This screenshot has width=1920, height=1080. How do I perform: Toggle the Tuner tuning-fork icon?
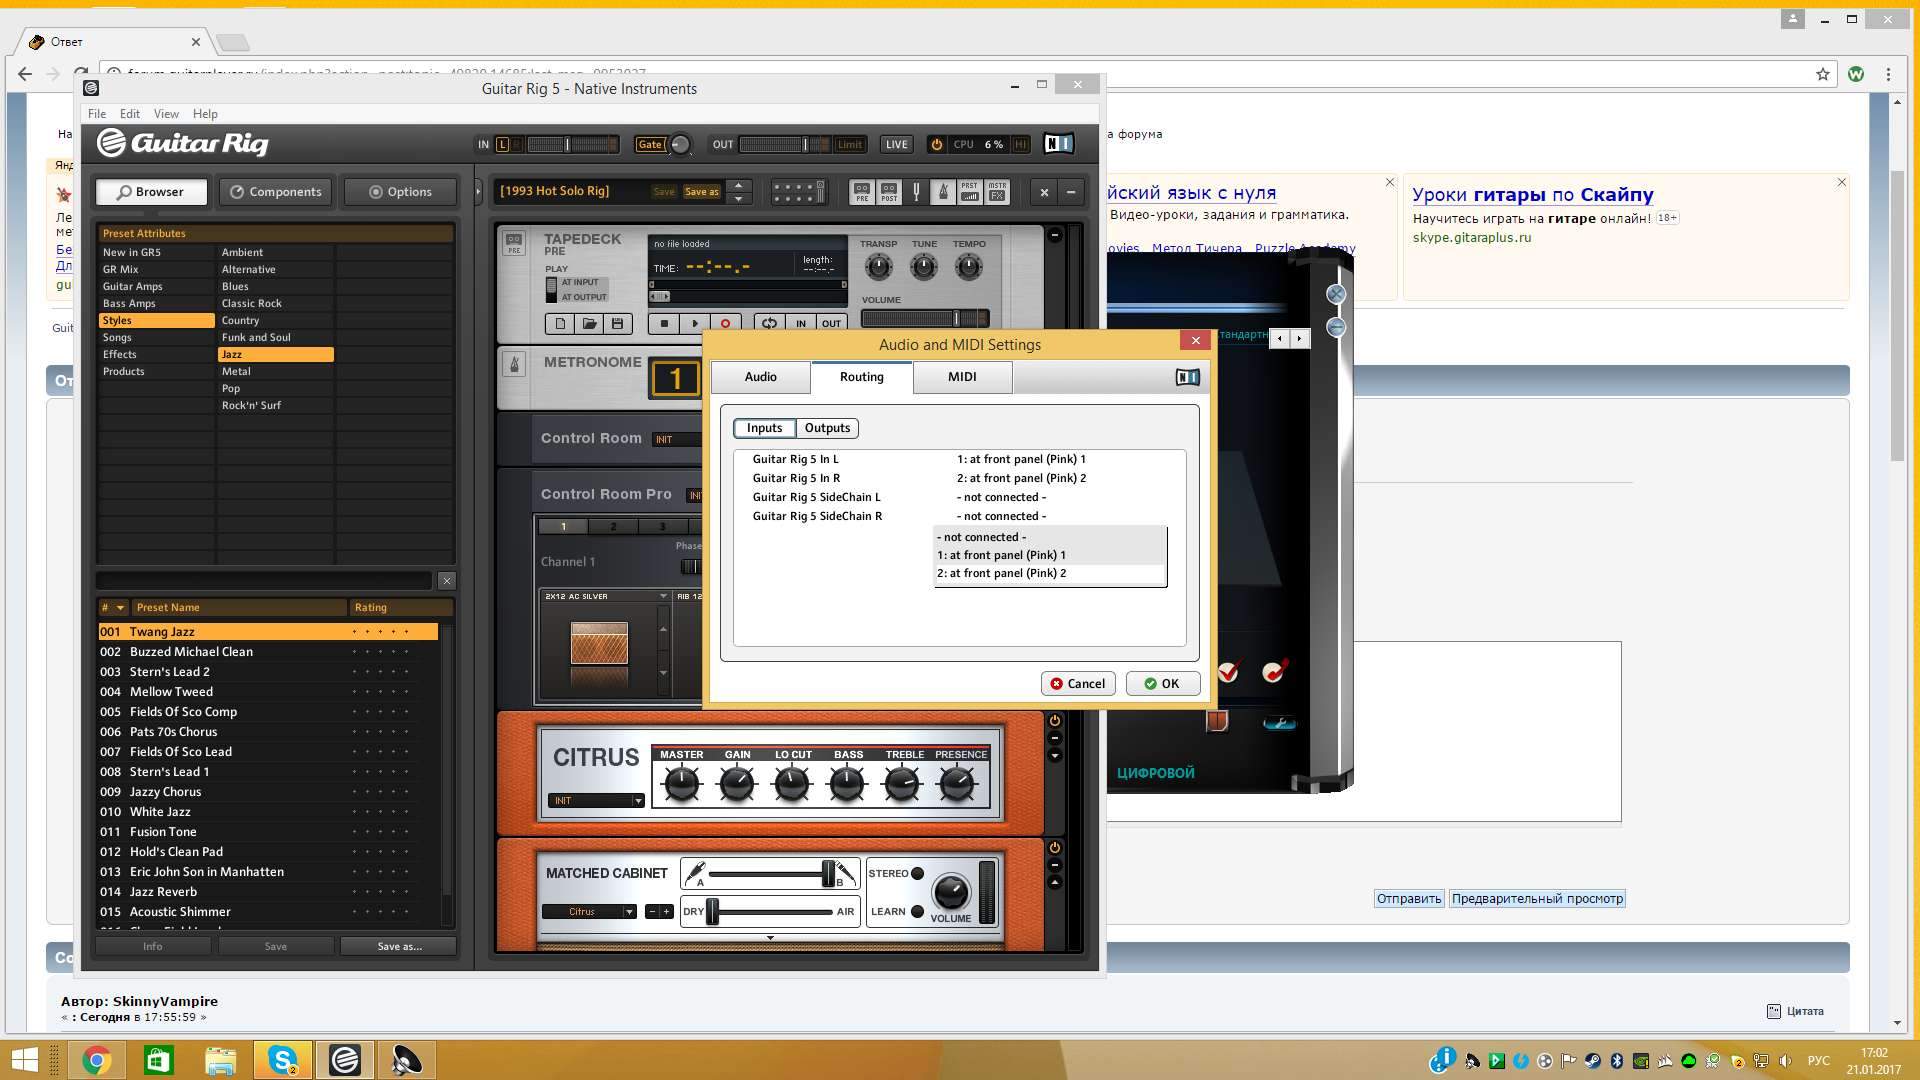pyautogui.click(x=916, y=192)
